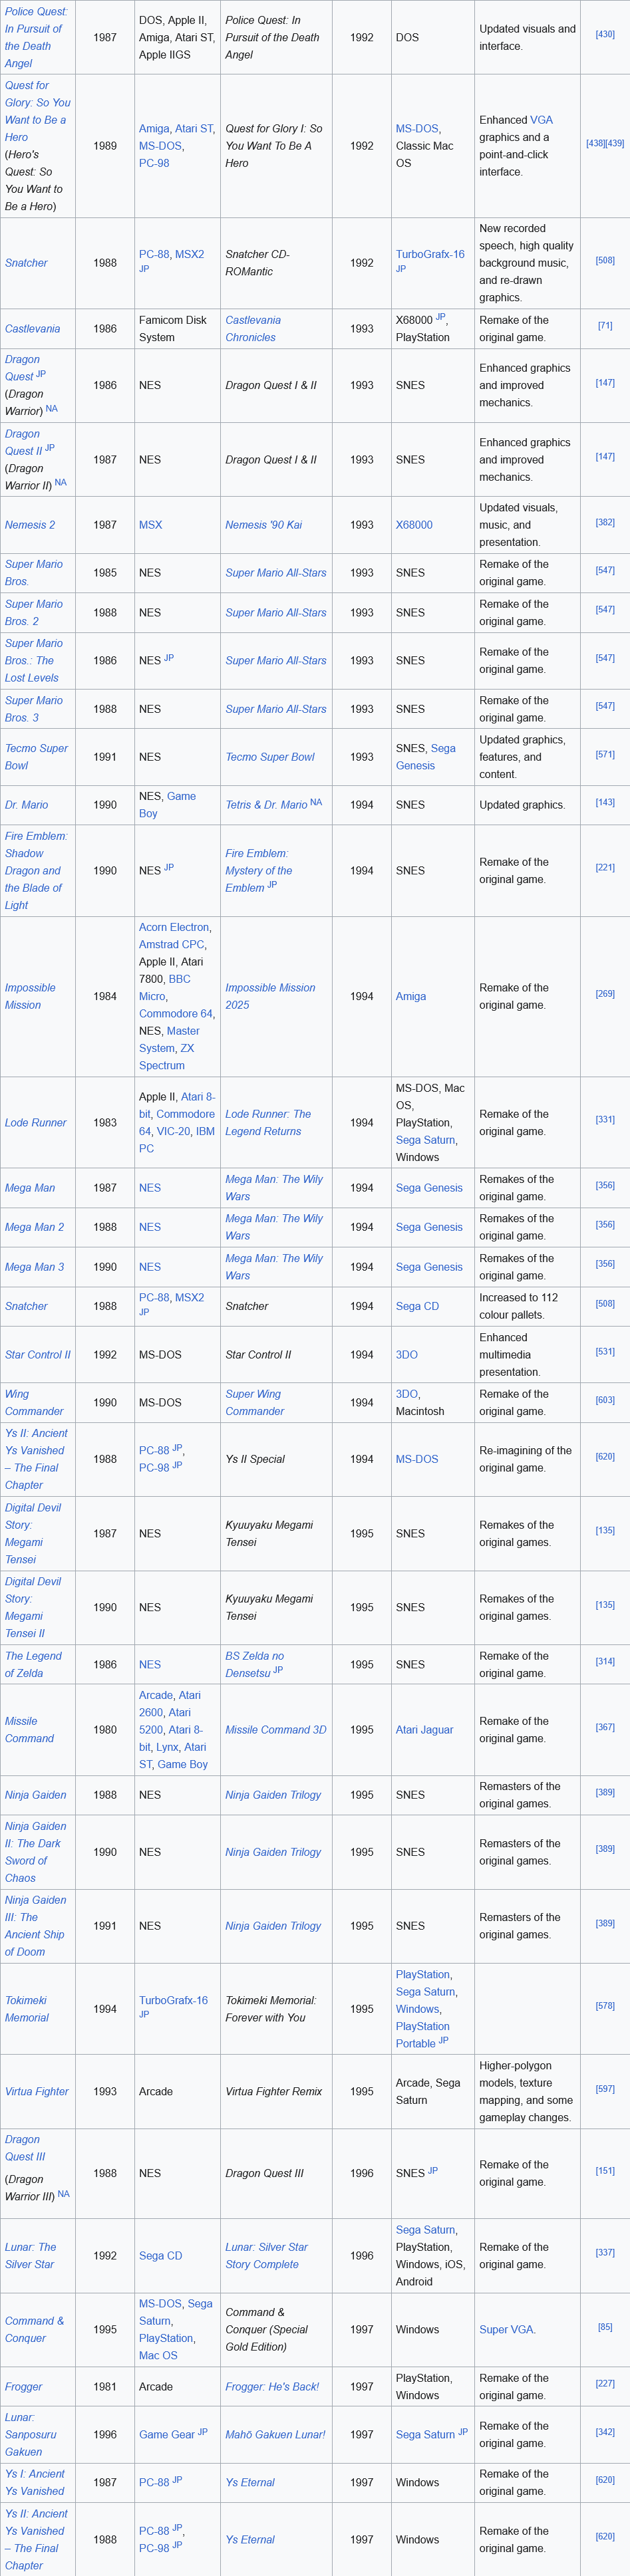Image resolution: width=630 pixels, height=2576 pixels.
Task: Open the Tokimeki Memorial original game link
Action: click(28, 2009)
